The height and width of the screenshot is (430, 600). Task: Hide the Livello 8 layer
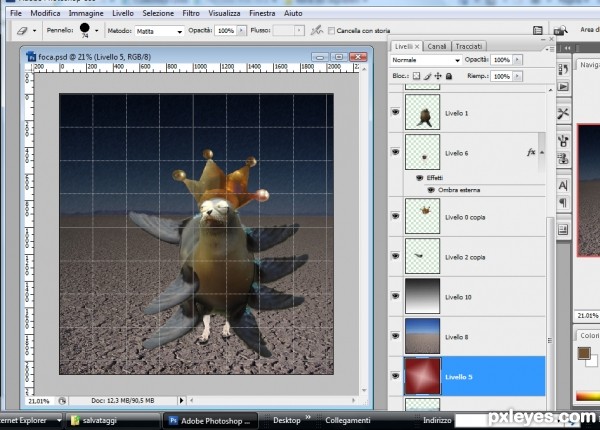click(x=395, y=336)
